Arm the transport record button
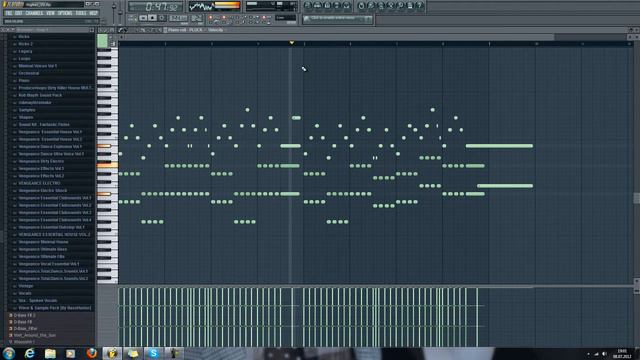This screenshot has width=640, height=360. [x=162, y=18]
